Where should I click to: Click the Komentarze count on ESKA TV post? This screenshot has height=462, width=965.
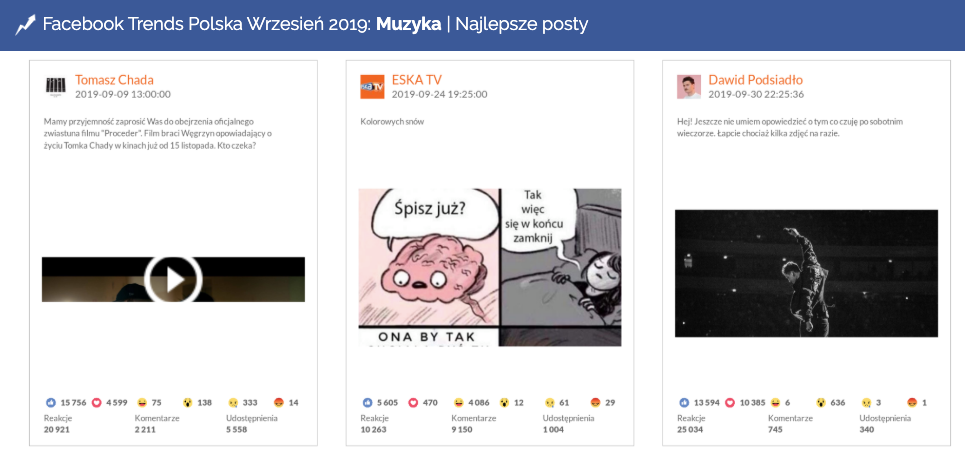click(x=462, y=430)
